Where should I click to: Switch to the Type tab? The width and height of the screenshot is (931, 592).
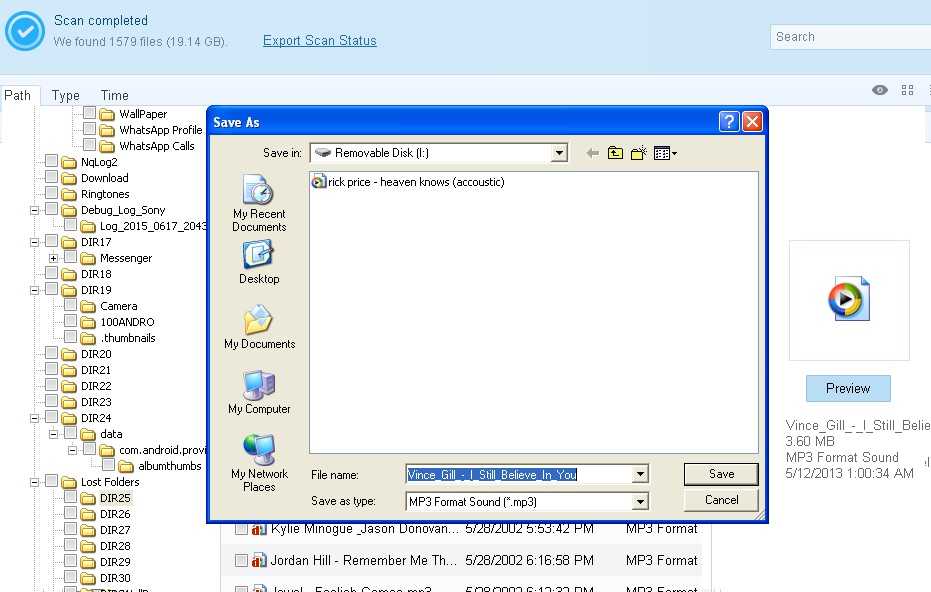point(65,96)
